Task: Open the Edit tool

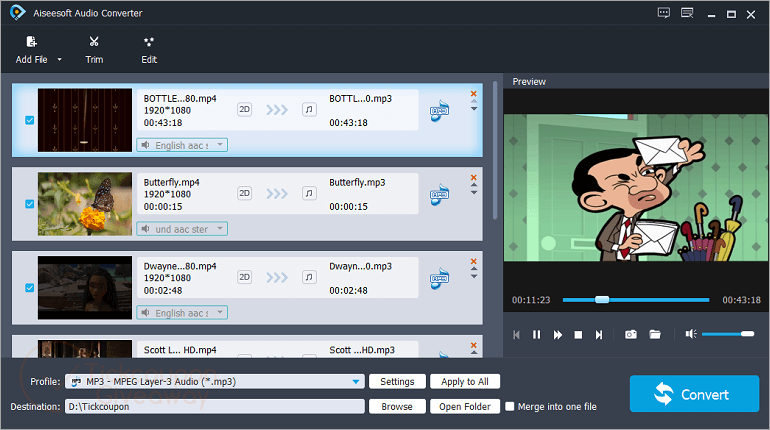Action: click(149, 50)
